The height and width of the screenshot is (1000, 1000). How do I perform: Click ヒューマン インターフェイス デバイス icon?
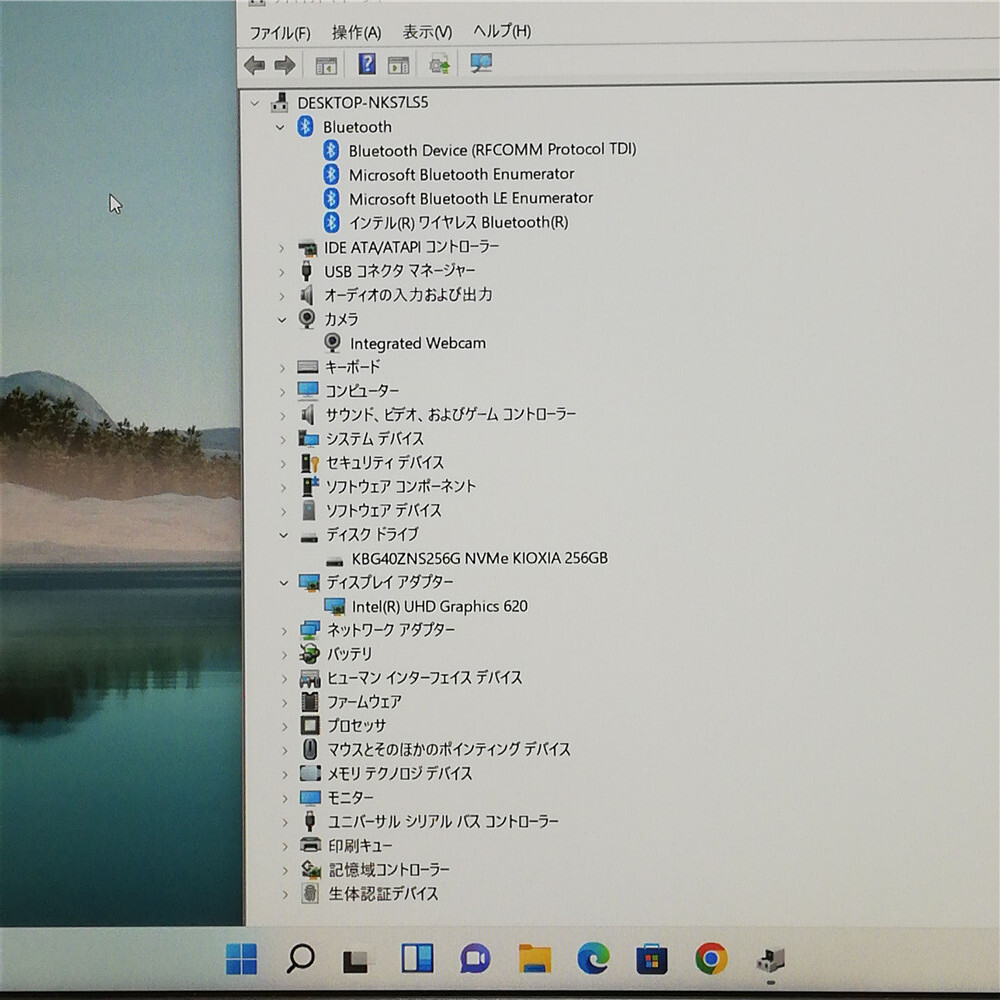[310, 678]
